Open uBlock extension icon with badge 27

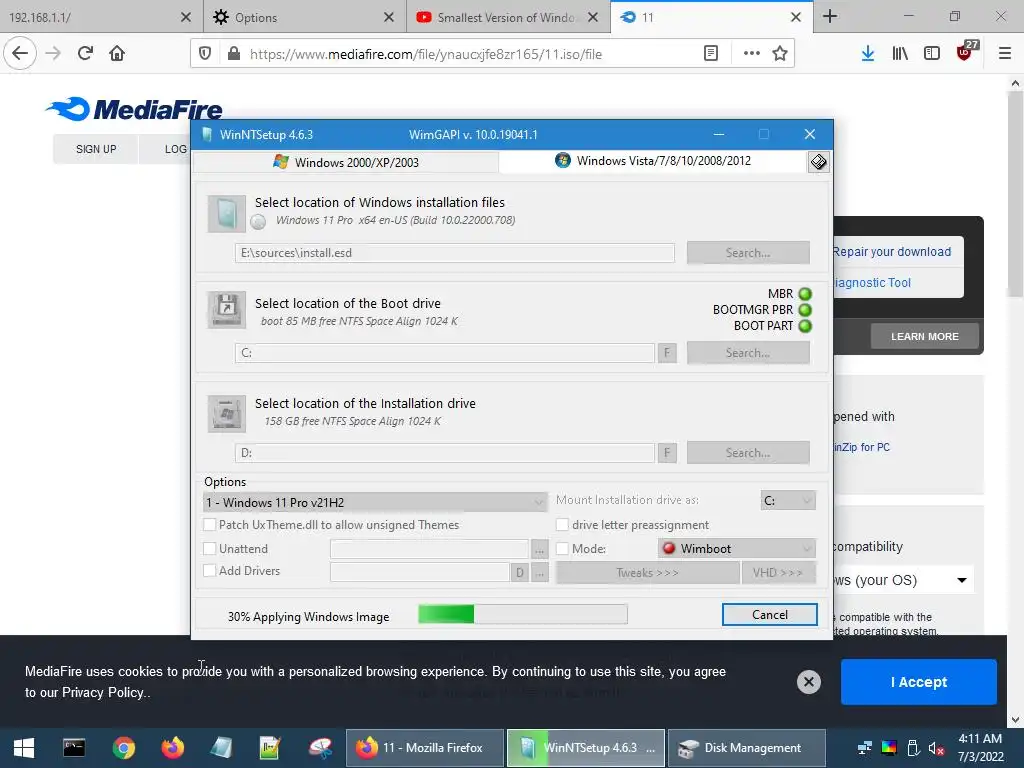point(965,52)
